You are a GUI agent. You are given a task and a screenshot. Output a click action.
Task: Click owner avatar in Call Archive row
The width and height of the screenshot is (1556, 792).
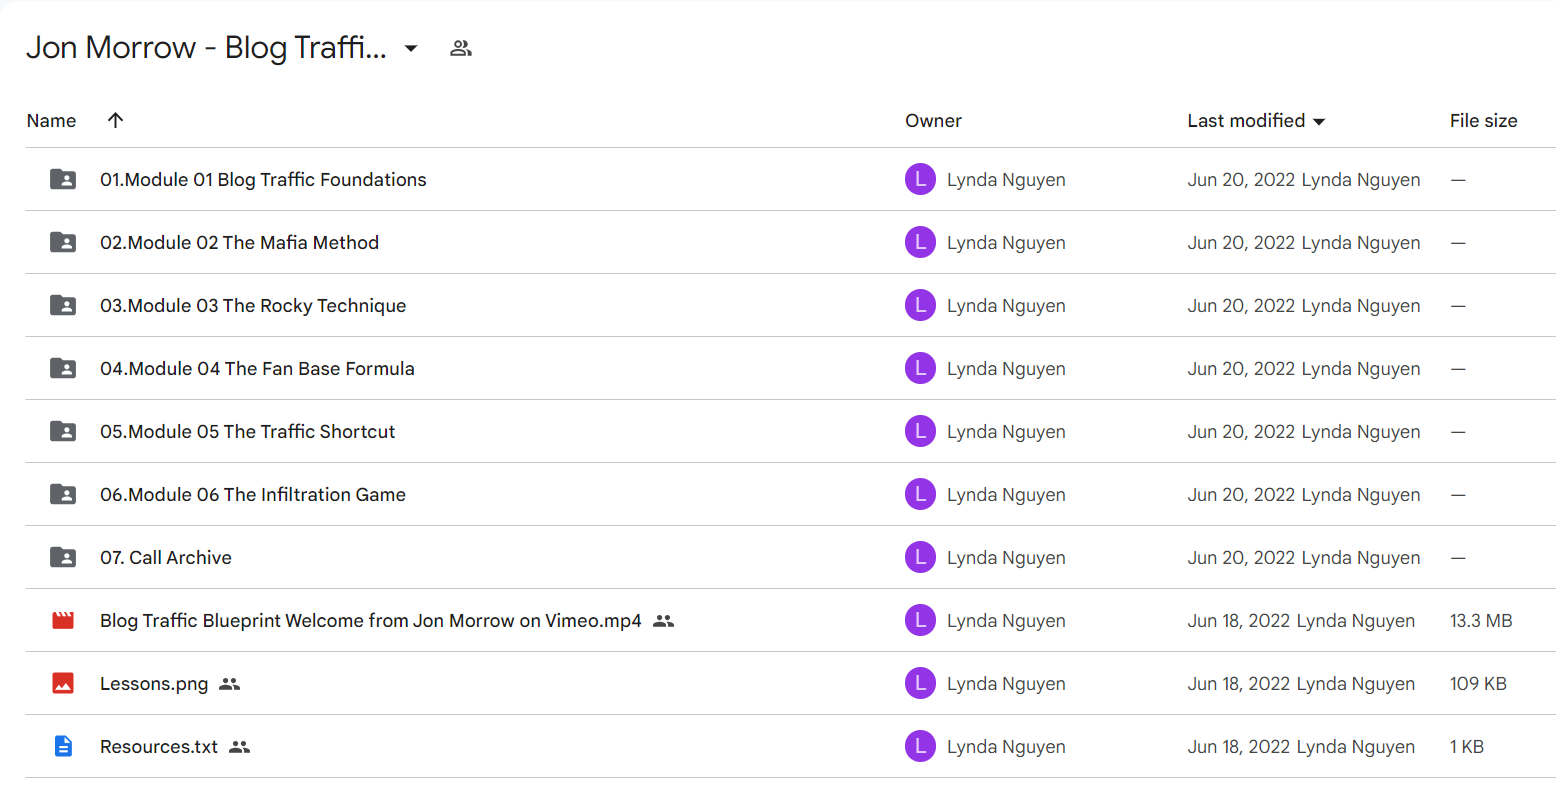point(920,557)
